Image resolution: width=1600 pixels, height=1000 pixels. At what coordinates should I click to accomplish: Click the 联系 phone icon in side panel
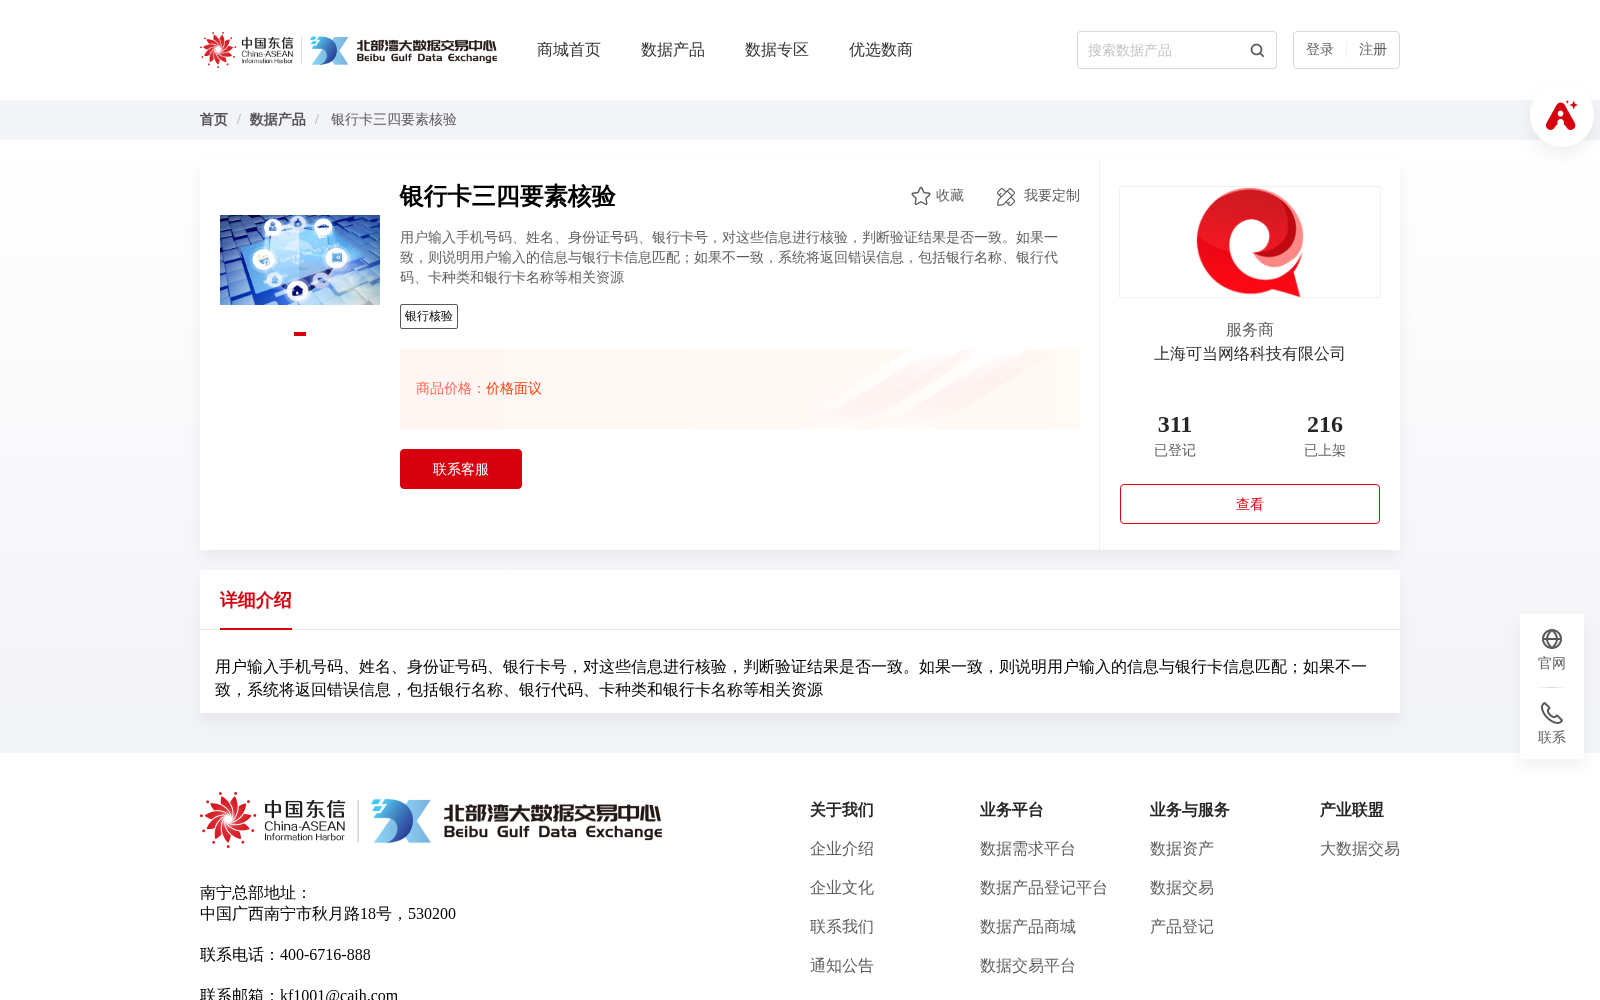1552,713
